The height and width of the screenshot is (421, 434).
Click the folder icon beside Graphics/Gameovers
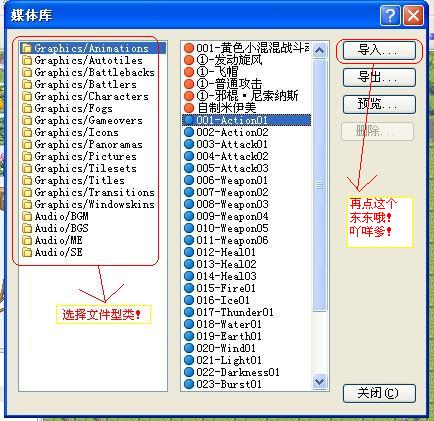coord(26,120)
